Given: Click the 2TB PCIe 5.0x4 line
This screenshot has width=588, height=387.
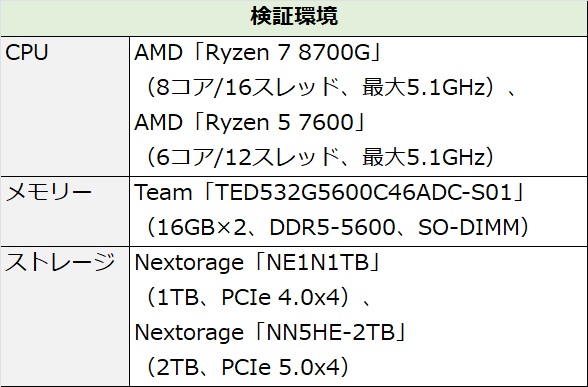Looking at the screenshot, I should (x=247, y=367).
